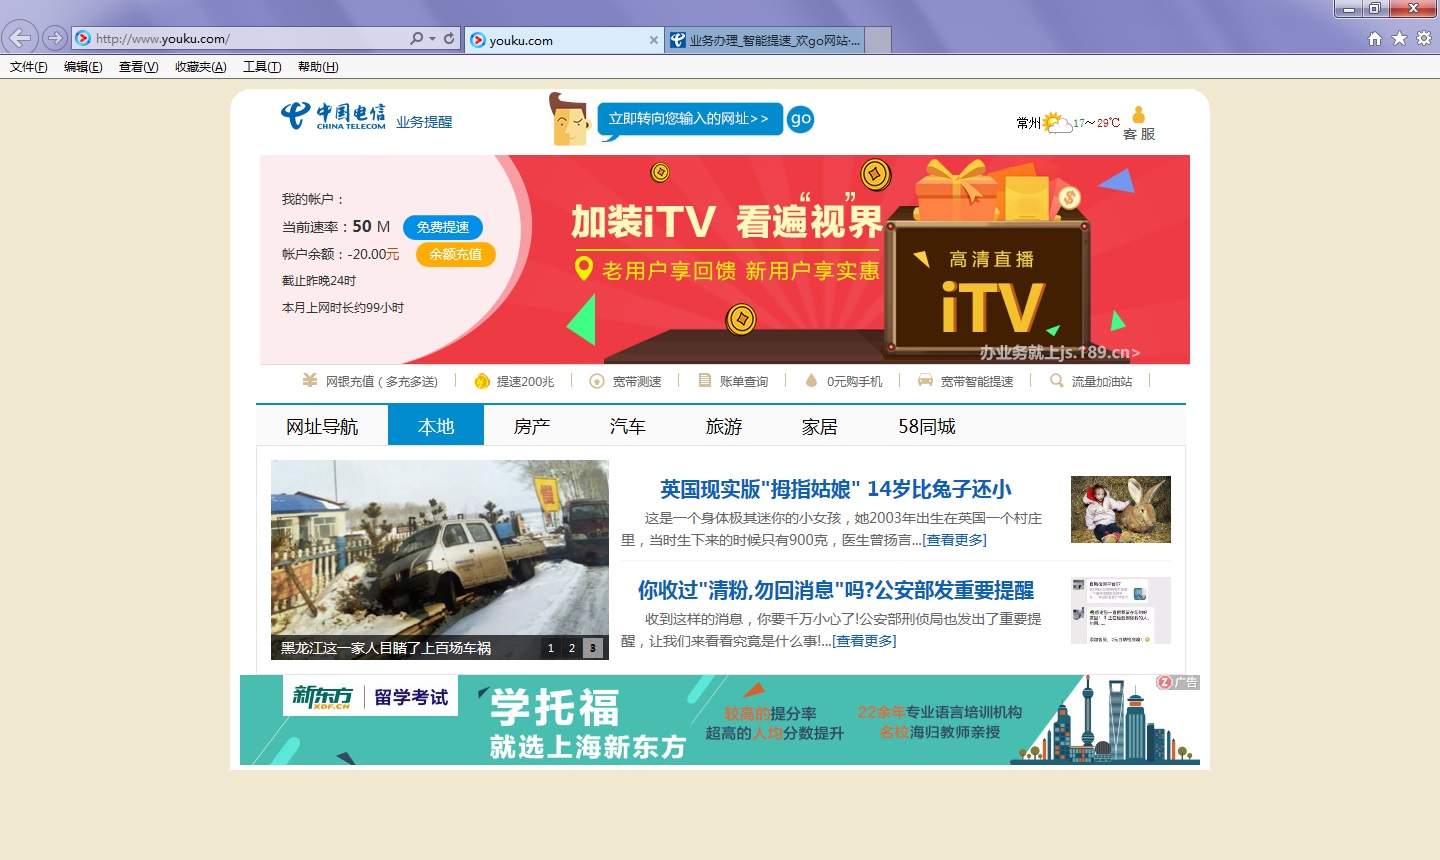Select the 网址导航 tab
Image resolution: width=1440 pixels, height=860 pixels.
pyautogui.click(x=322, y=426)
